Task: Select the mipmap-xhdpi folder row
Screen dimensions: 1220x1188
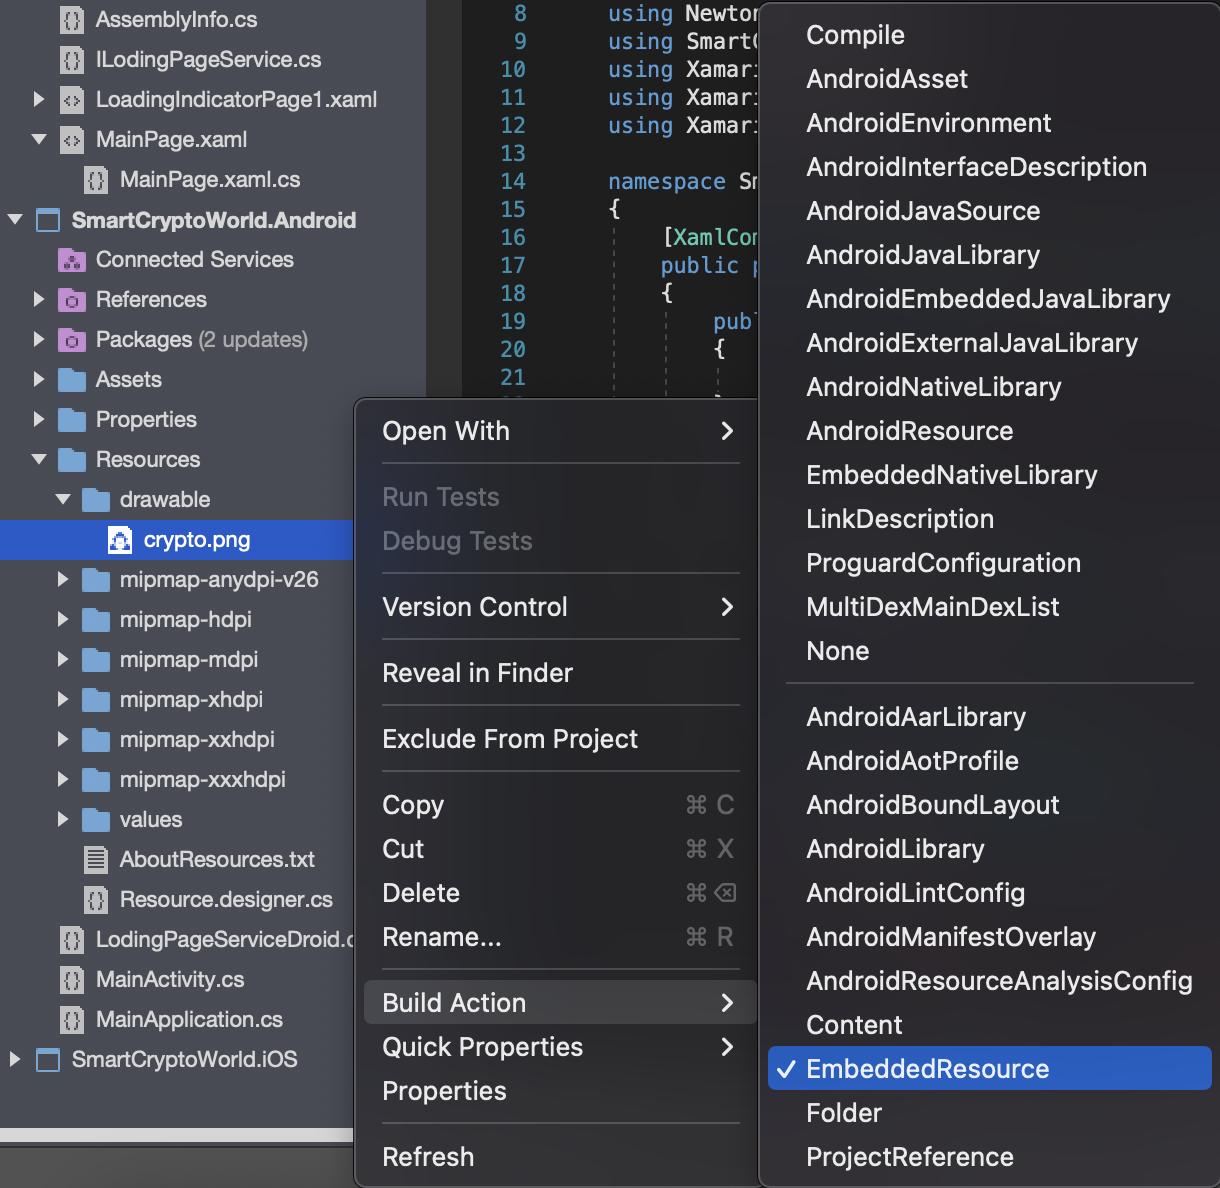Action: 177,700
